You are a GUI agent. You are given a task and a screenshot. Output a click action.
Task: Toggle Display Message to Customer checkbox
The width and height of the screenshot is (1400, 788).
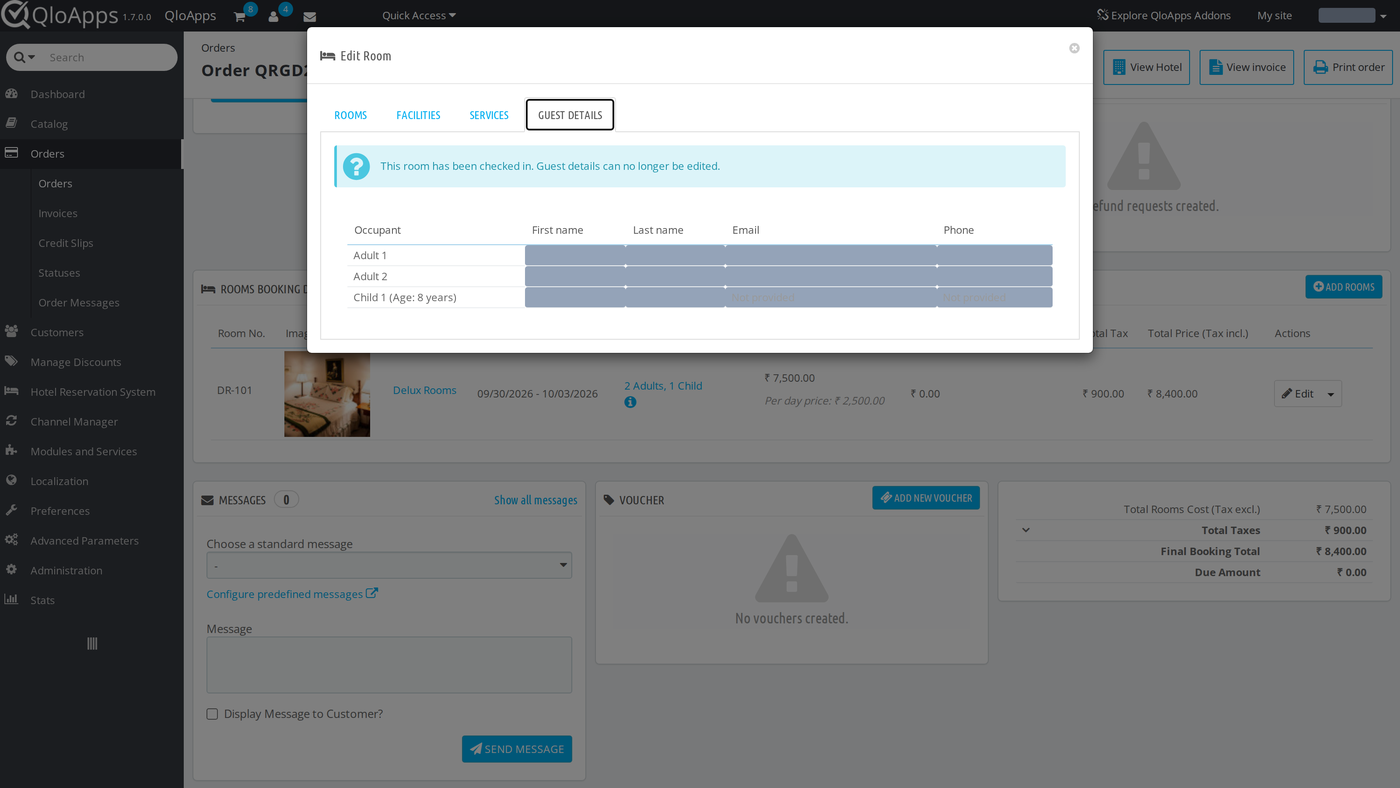[x=212, y=714]
